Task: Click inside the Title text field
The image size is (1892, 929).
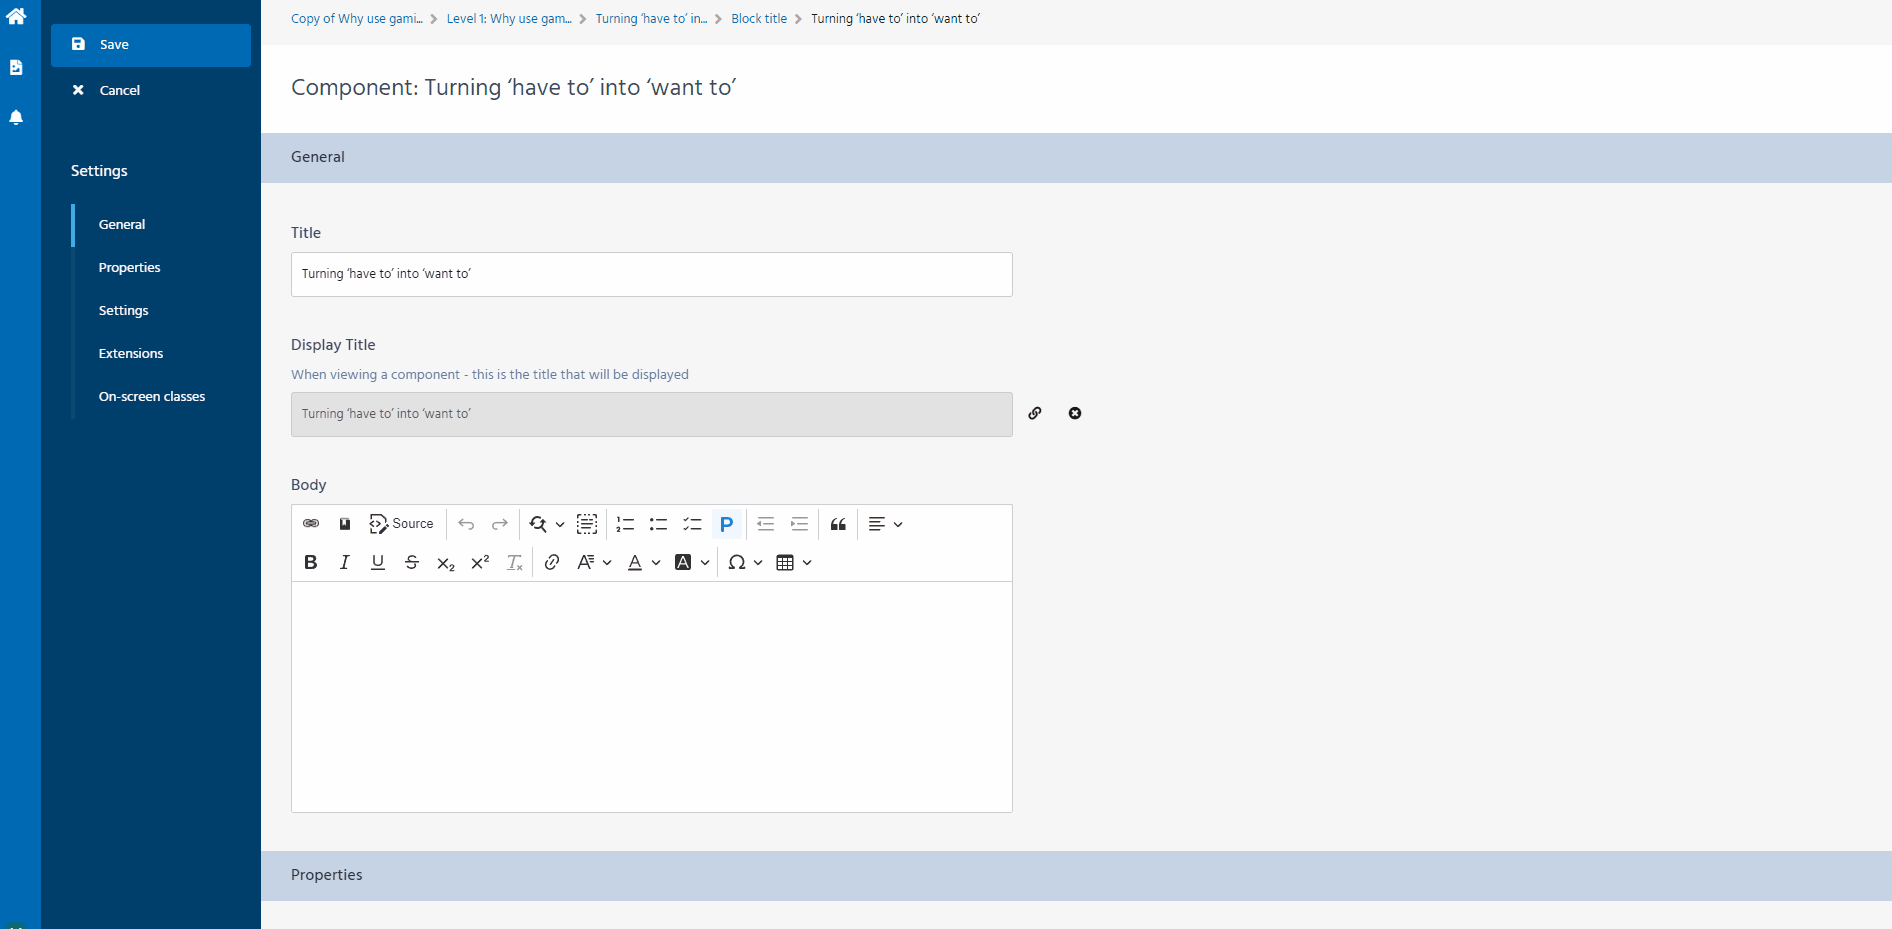Action: click(651, 274)
